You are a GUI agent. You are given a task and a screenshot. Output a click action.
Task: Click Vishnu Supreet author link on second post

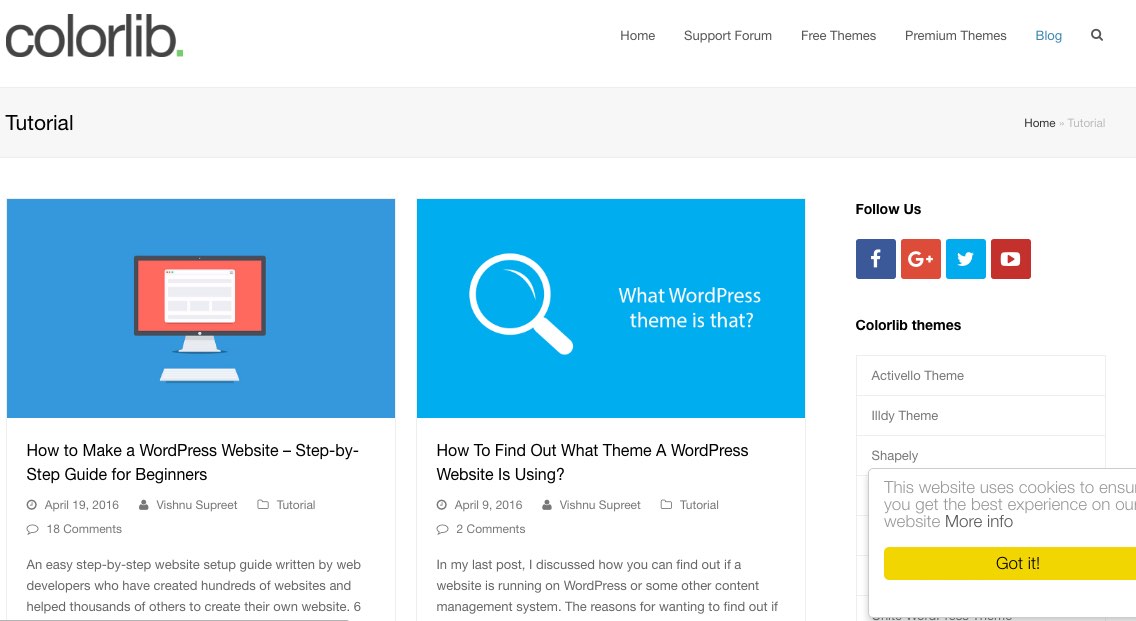(x=600, y=505)
